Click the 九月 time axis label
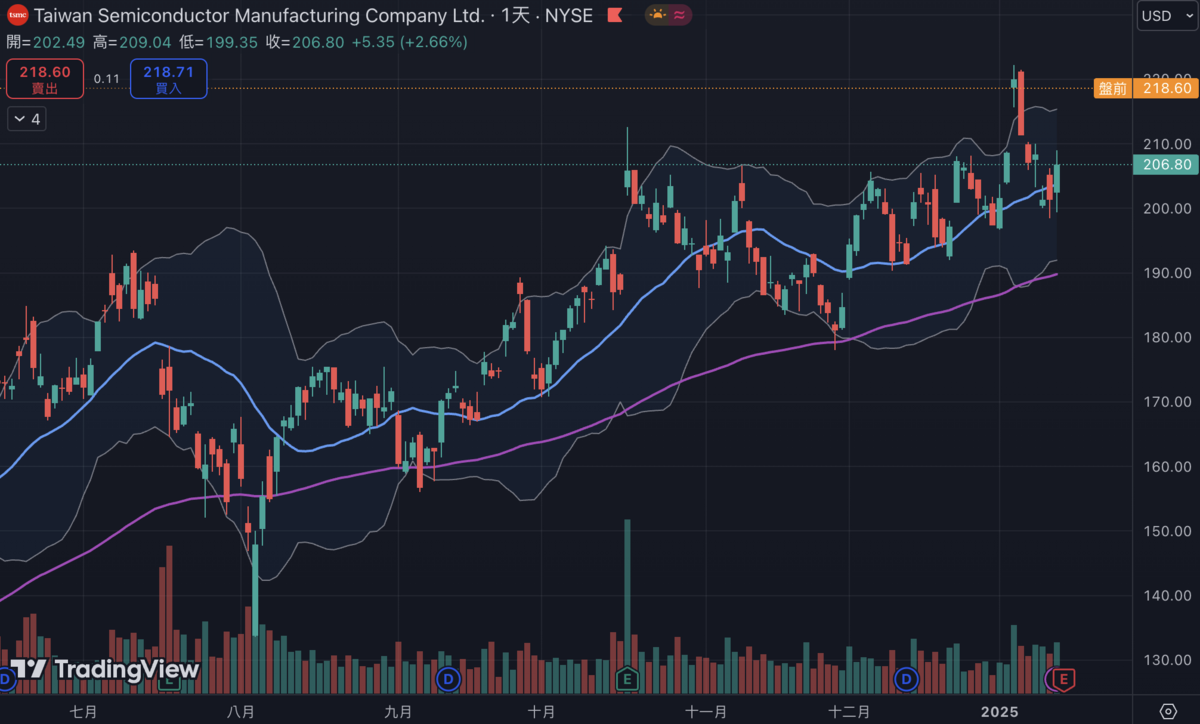The height and width of the screenshot is (724, 1200). coord(398,711)
